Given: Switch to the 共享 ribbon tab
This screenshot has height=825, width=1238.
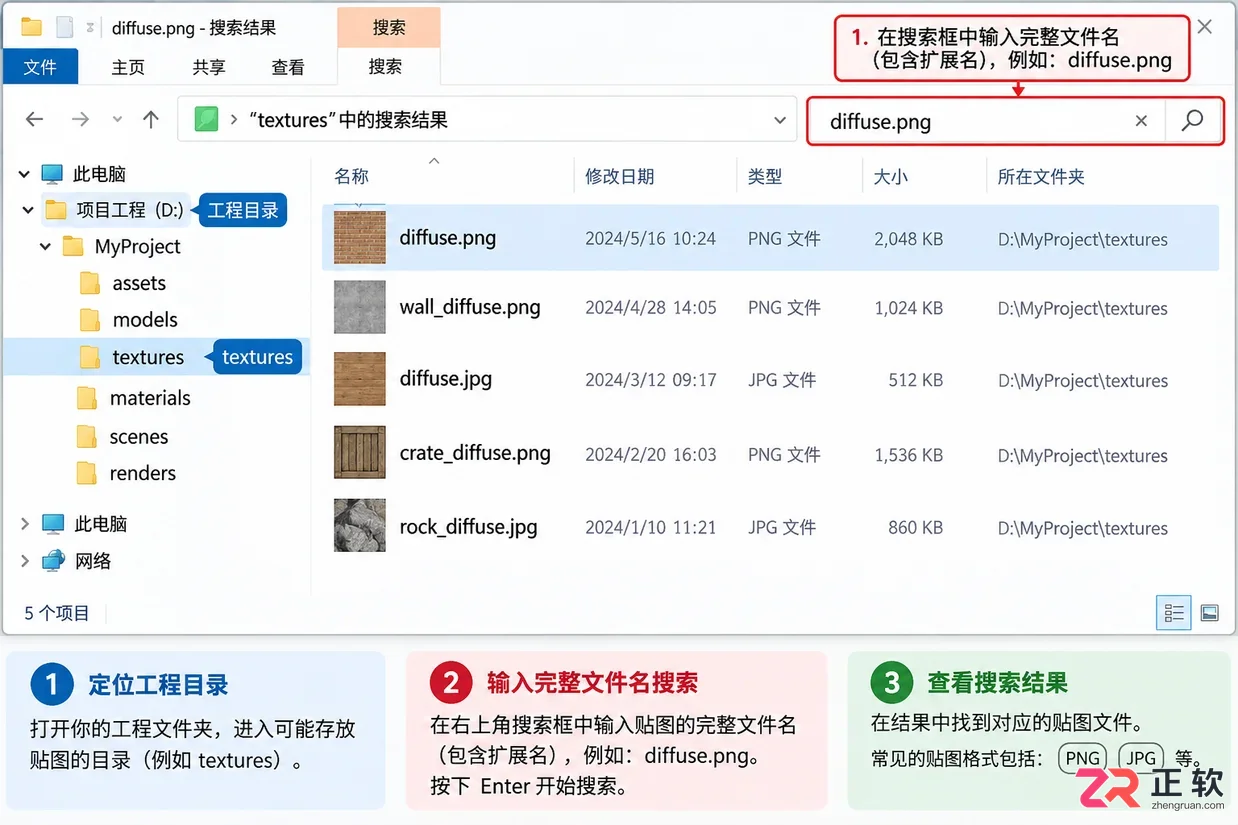Looking at the screenshot, I should point(209,67).
